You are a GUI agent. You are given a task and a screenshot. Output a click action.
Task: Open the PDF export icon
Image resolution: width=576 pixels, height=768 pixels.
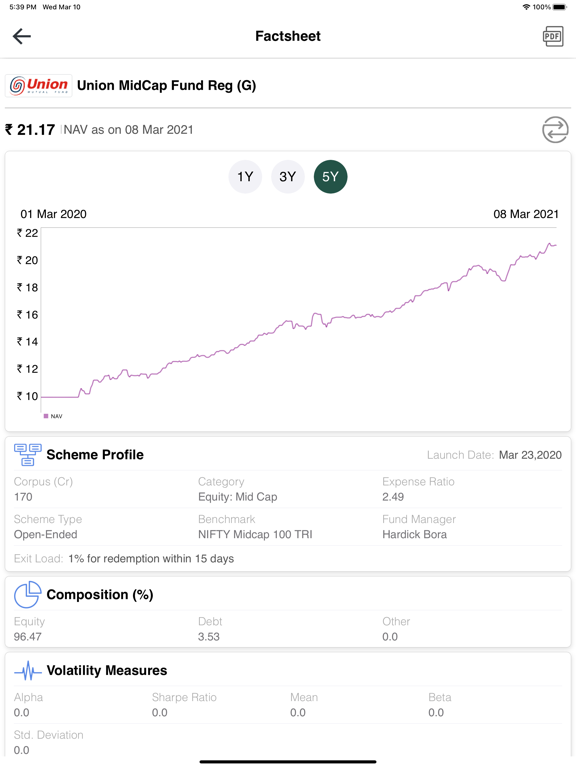552,36
